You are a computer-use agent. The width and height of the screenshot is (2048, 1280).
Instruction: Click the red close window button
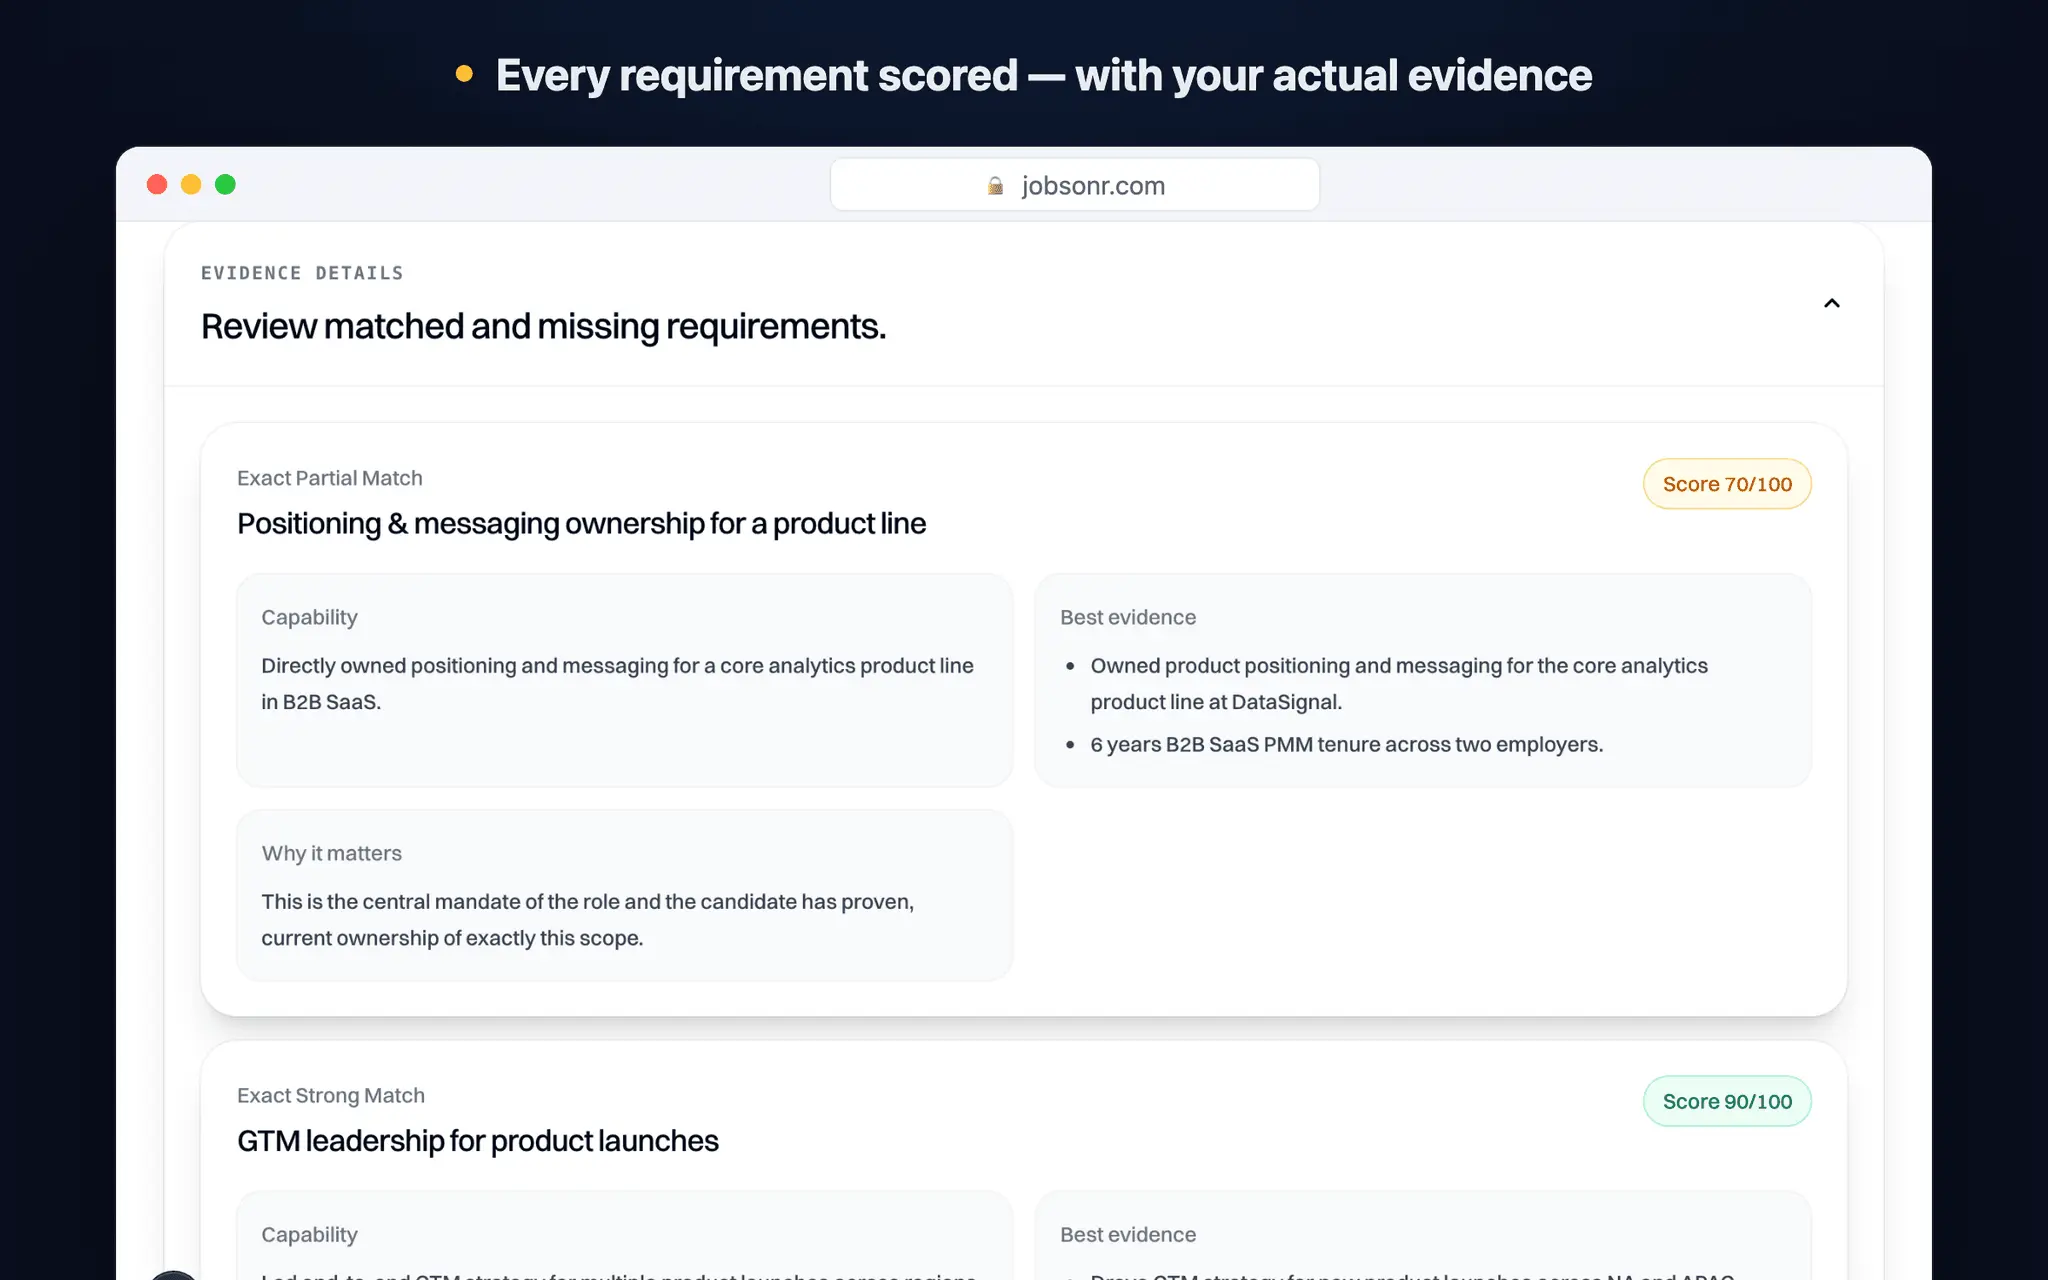tap(157, 184)
